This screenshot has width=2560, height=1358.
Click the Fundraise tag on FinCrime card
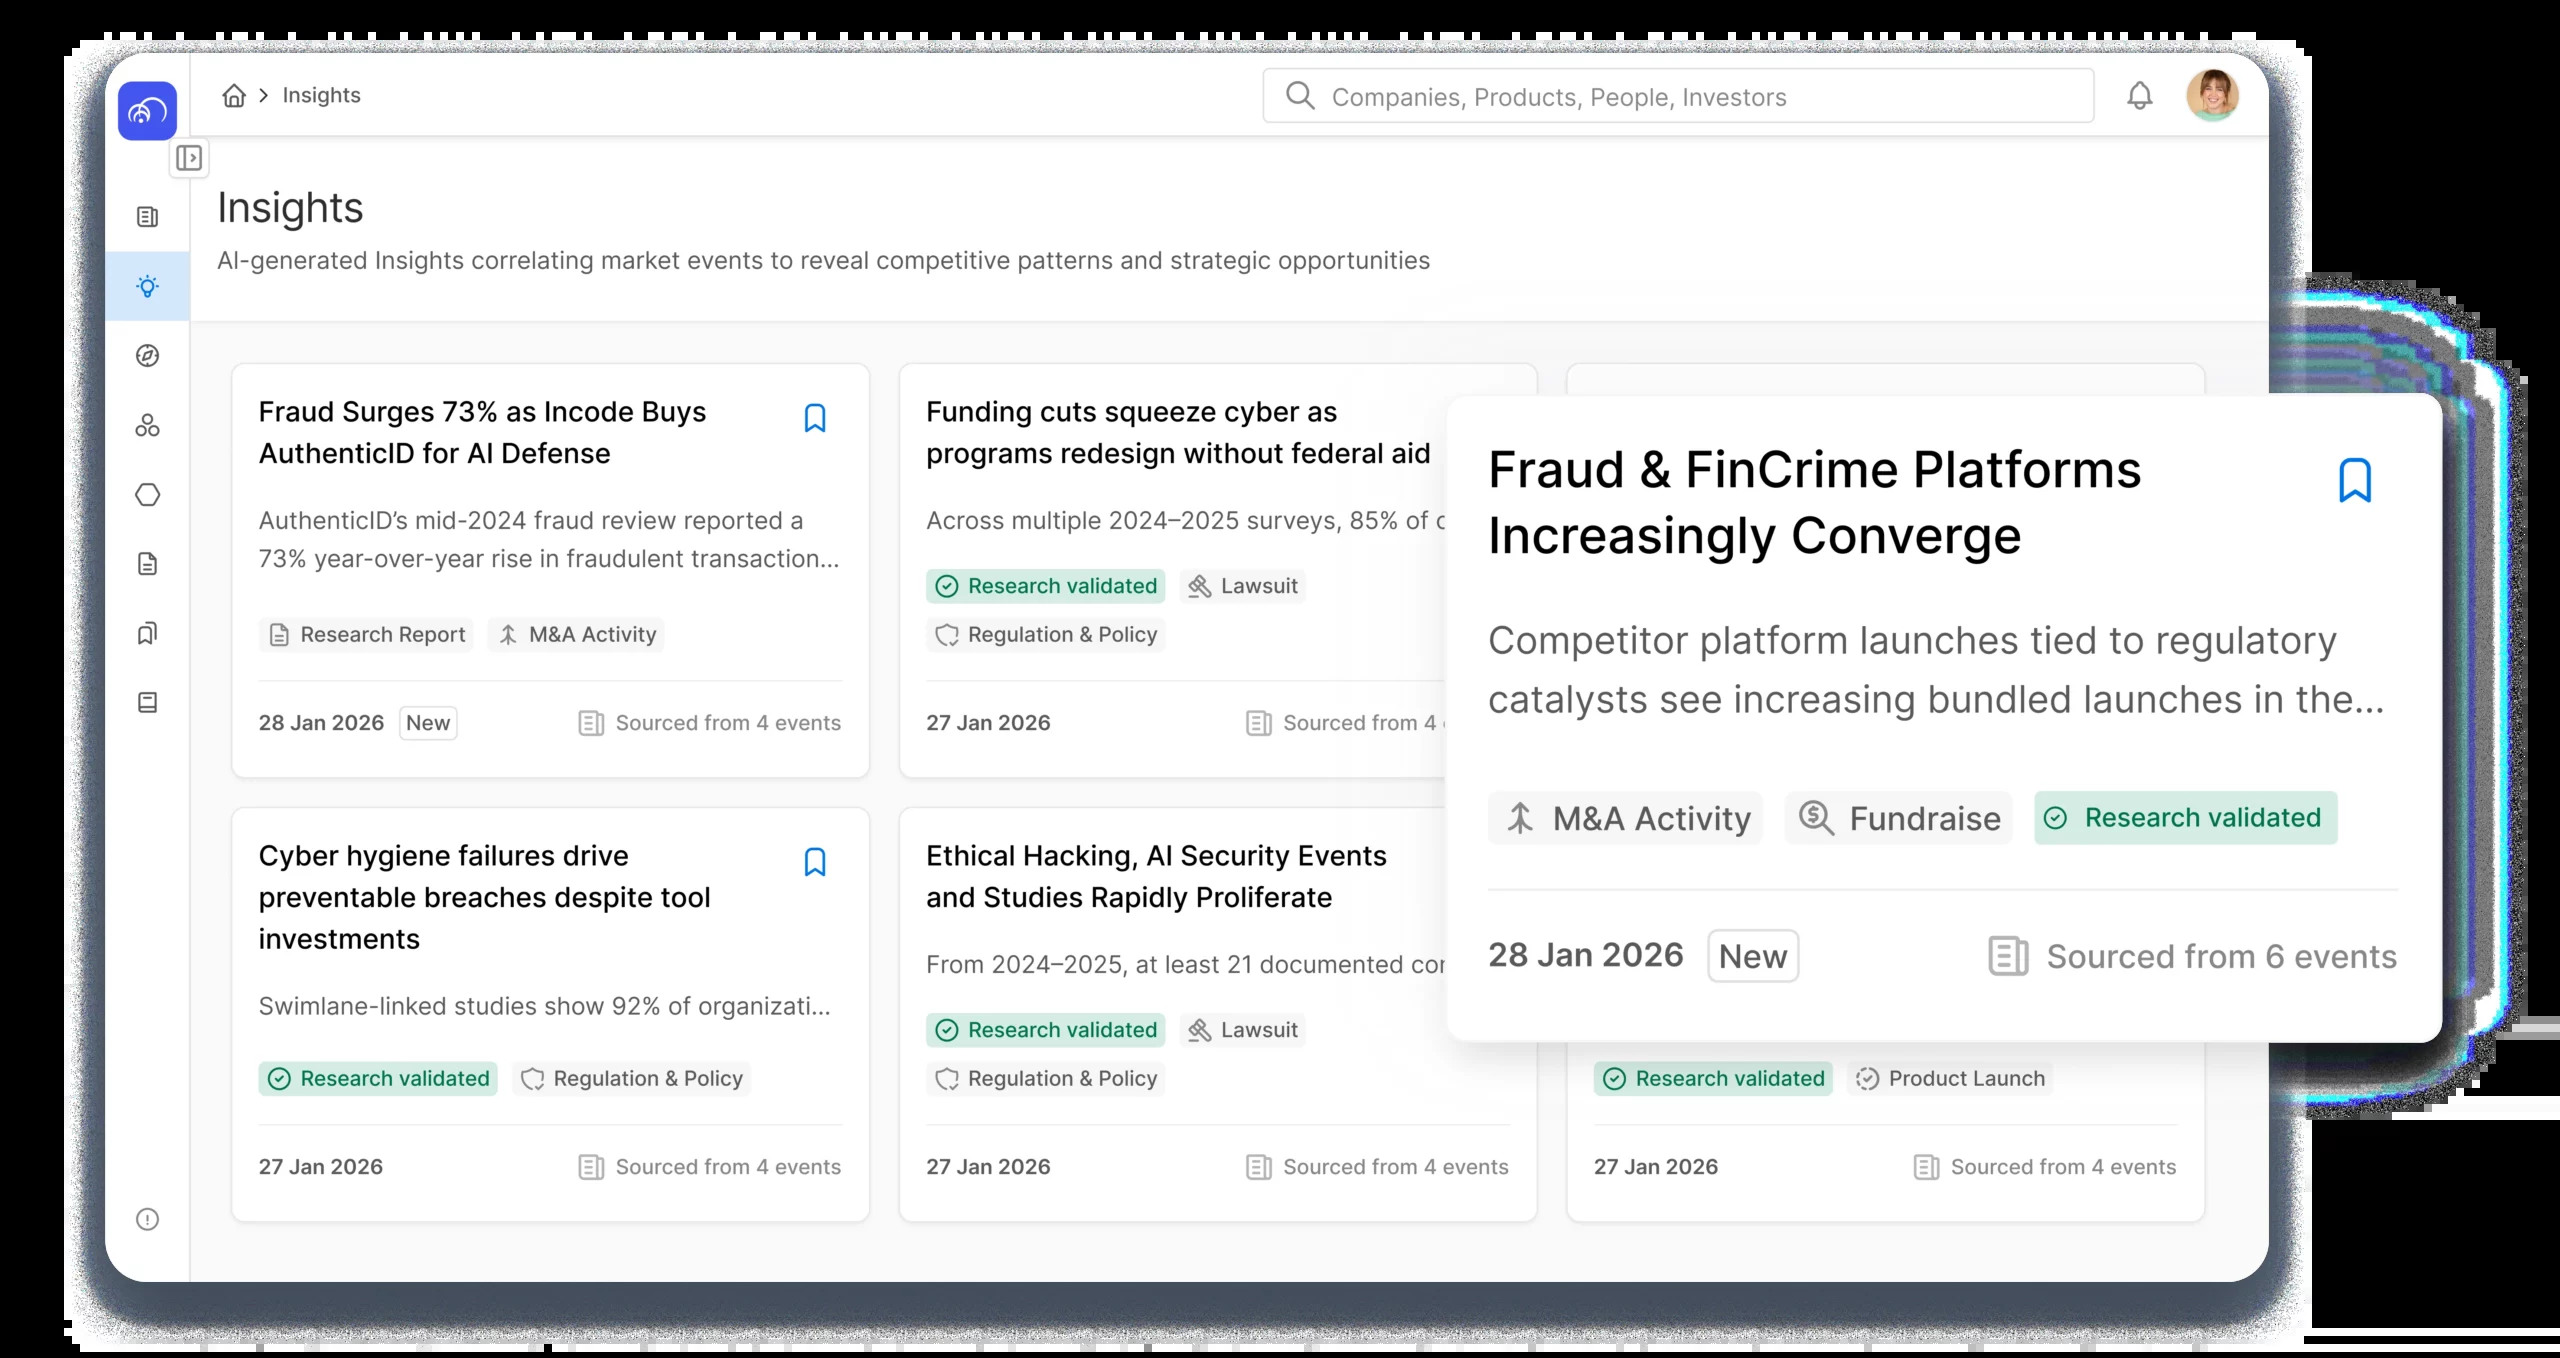(x=1898, y=818)
